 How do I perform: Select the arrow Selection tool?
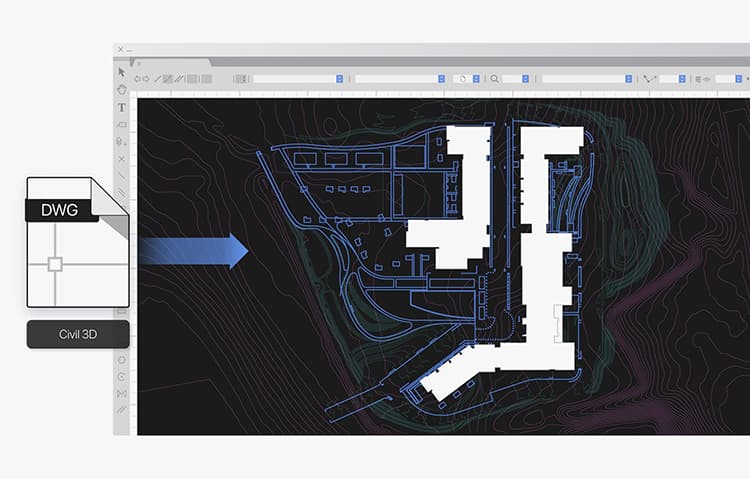tap(121, 72)
